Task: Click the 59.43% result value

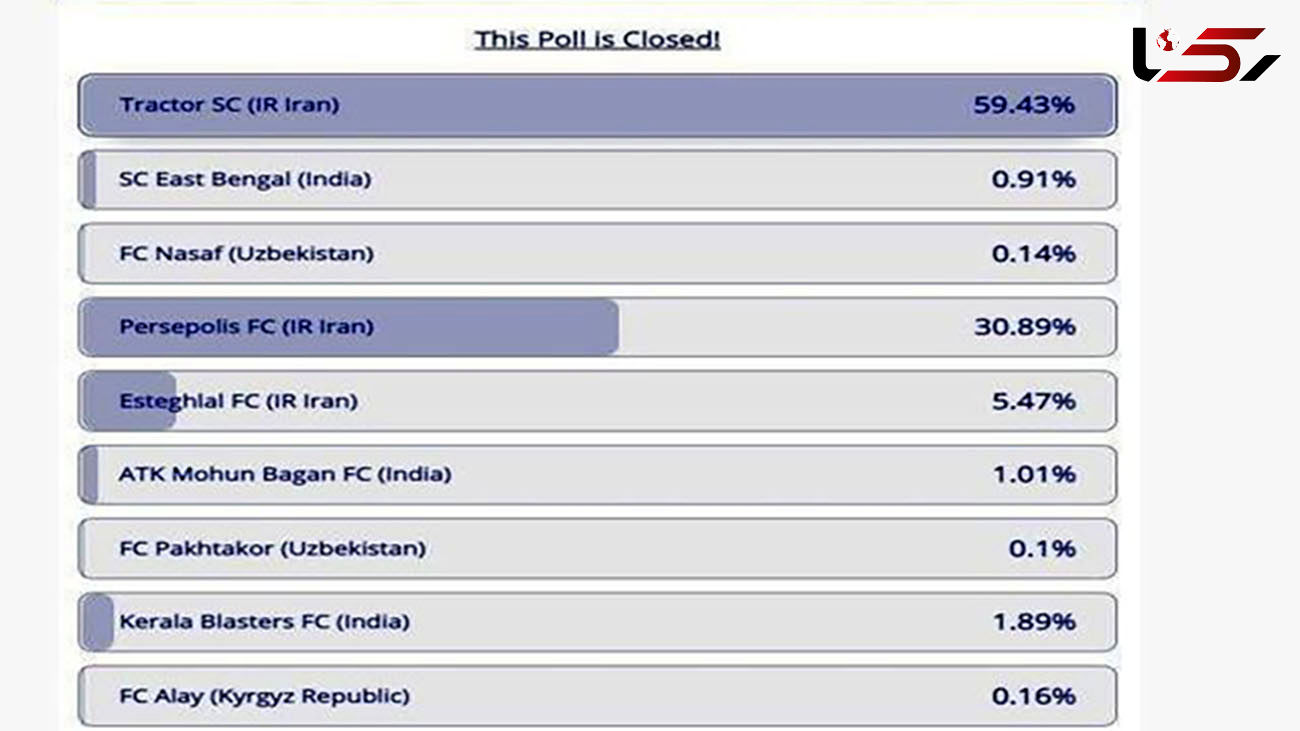Action: 1024,105
